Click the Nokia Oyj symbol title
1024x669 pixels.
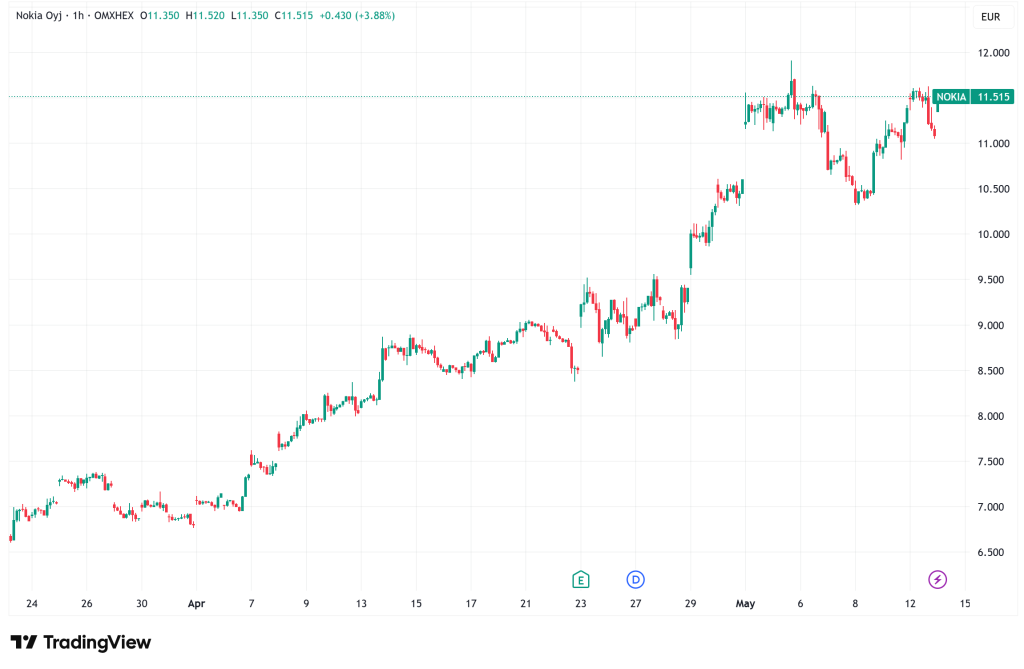pyautogui.click(x=39, y=16)
